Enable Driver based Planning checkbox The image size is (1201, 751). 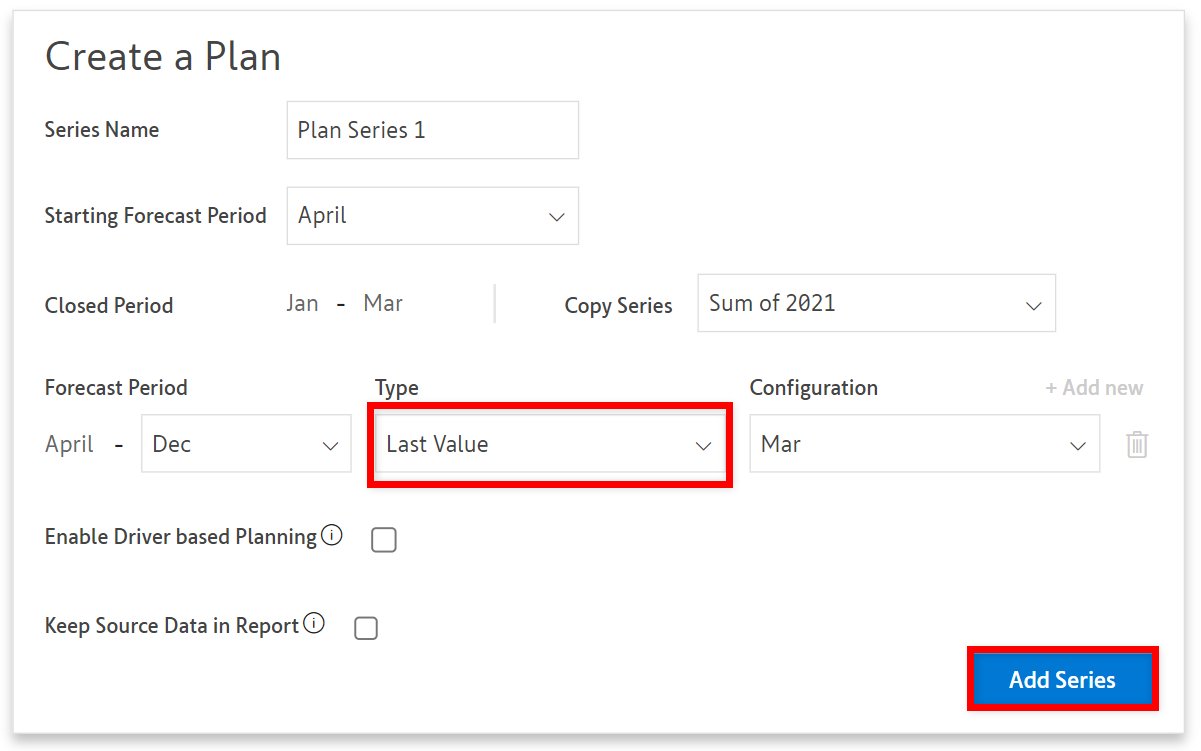(384, 540)
